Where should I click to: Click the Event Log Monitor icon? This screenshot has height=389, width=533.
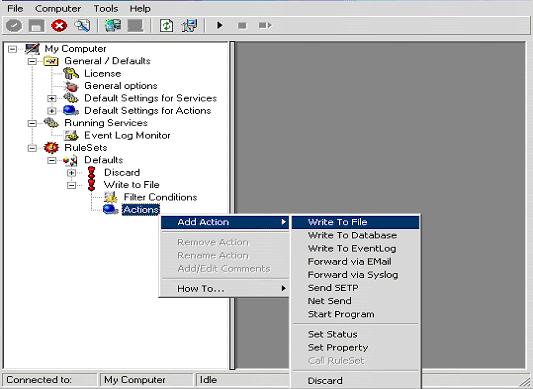pyautogui.click(x=71, y=135)
